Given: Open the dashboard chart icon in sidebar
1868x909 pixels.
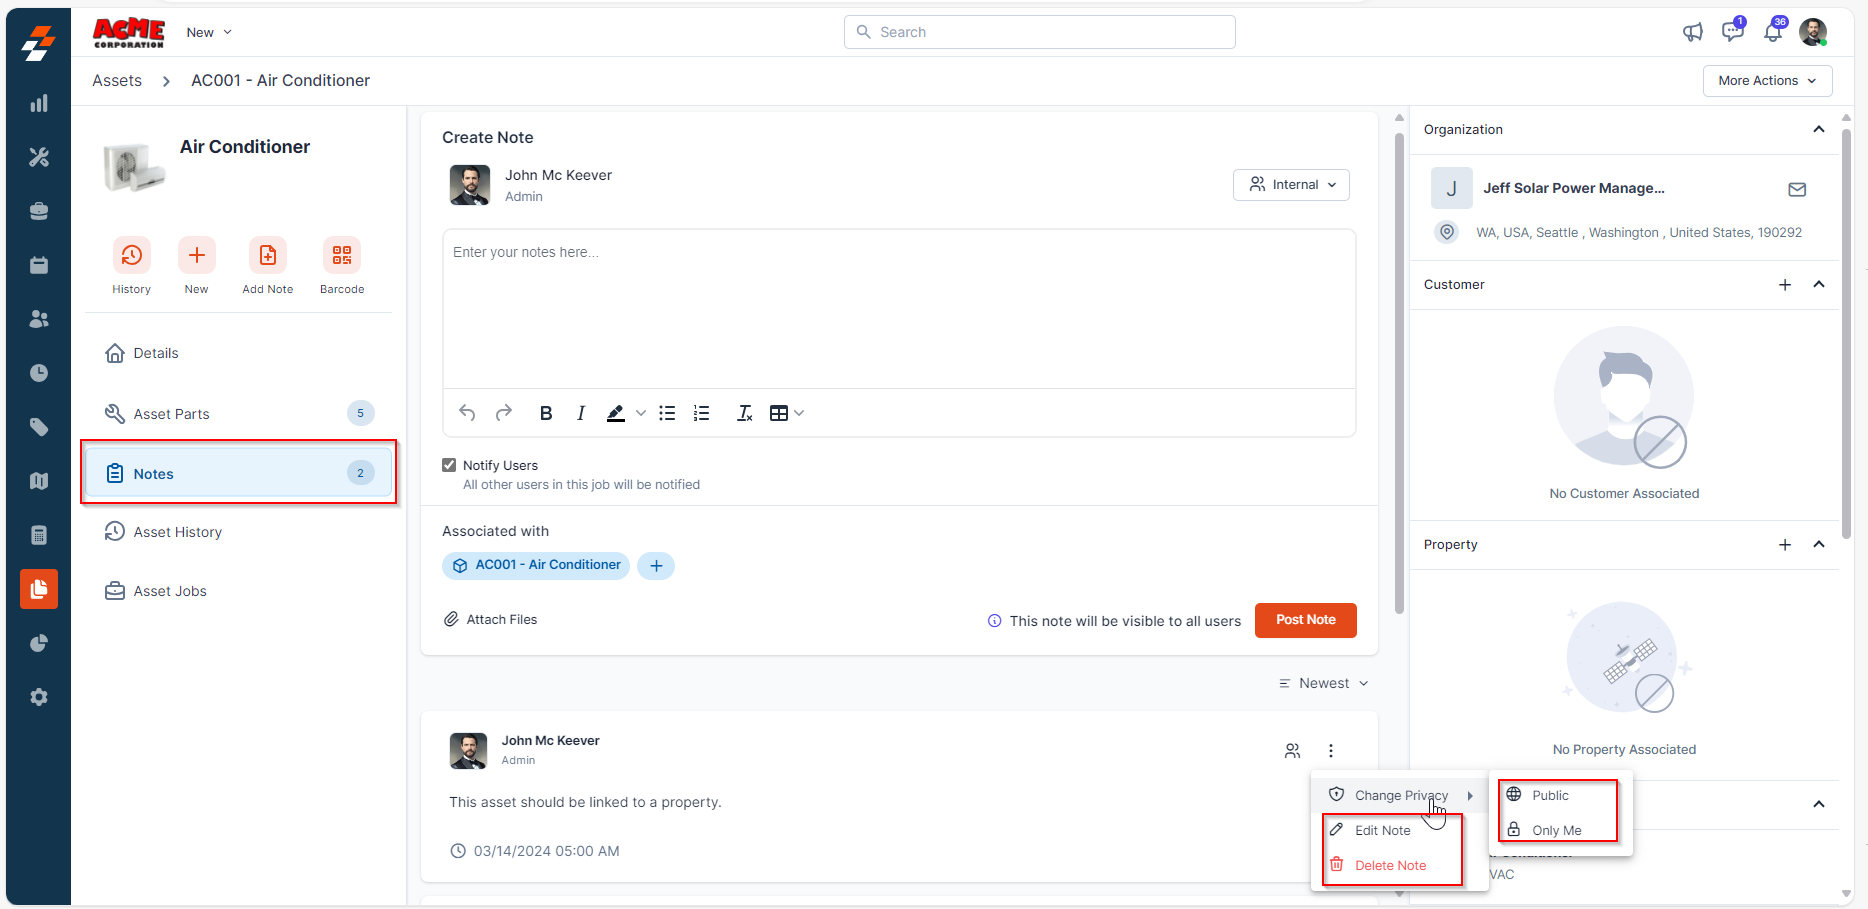Looking at the screenshot, I should coord(39,103).
